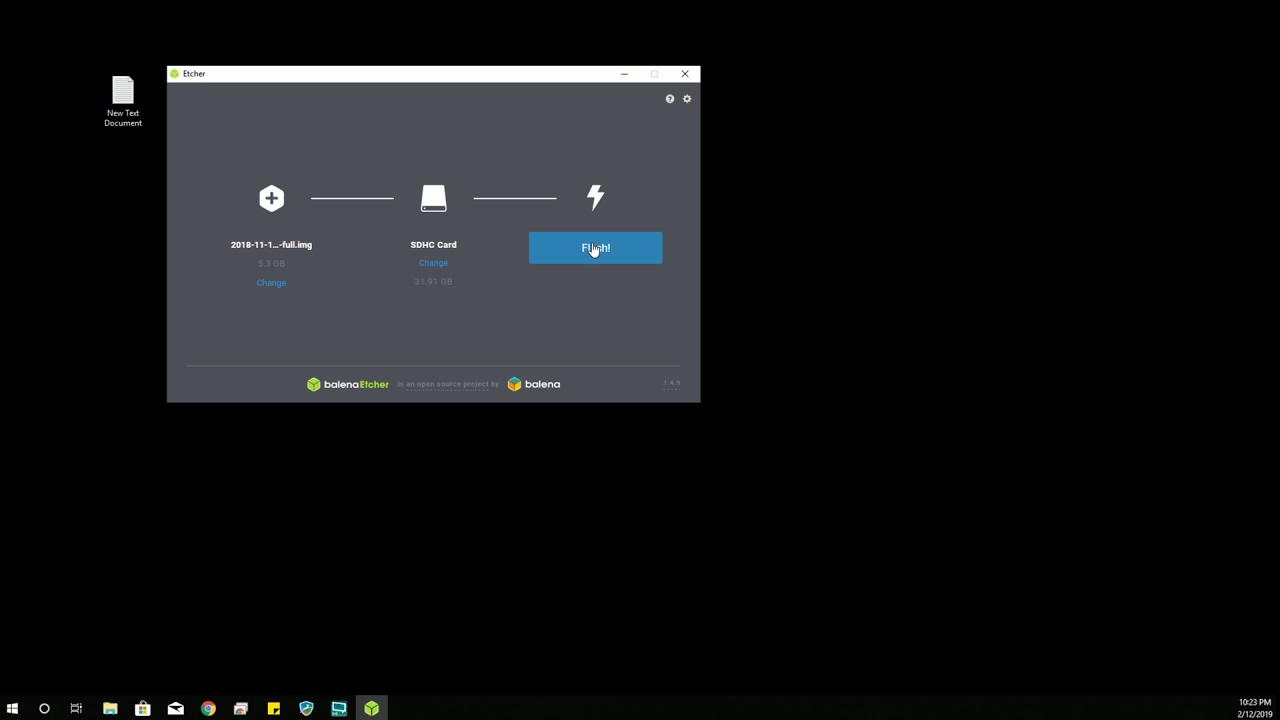1280x720 pixels.
Task: Click the SDHC Card label
Action: 433,245
